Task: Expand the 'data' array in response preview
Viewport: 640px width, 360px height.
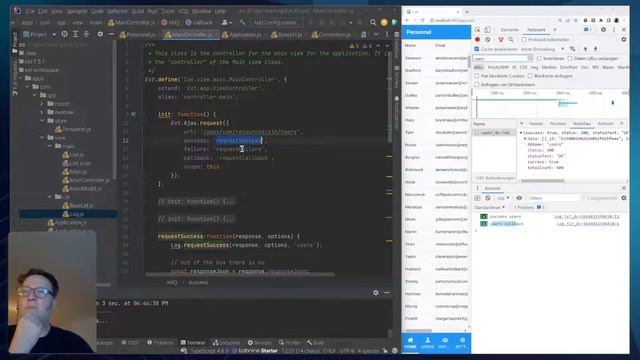Action: 525,139
